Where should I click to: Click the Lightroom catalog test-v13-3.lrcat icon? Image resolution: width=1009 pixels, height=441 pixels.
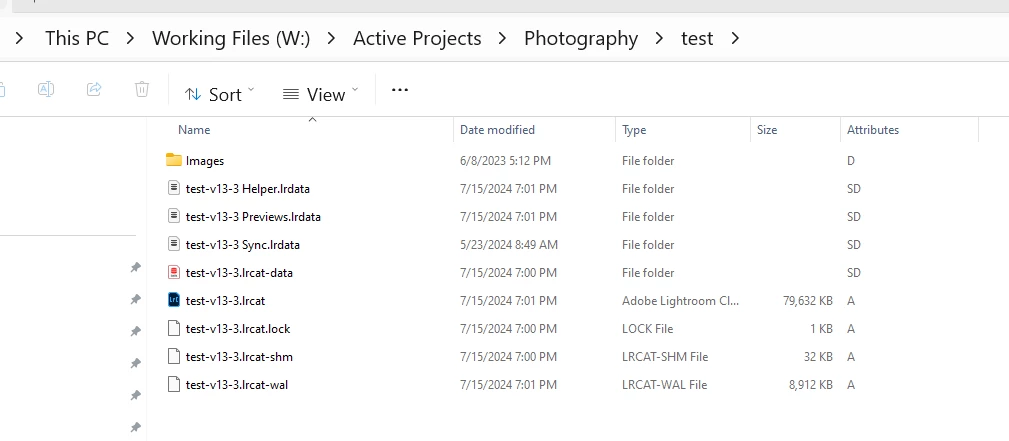(x=174, y=300)
